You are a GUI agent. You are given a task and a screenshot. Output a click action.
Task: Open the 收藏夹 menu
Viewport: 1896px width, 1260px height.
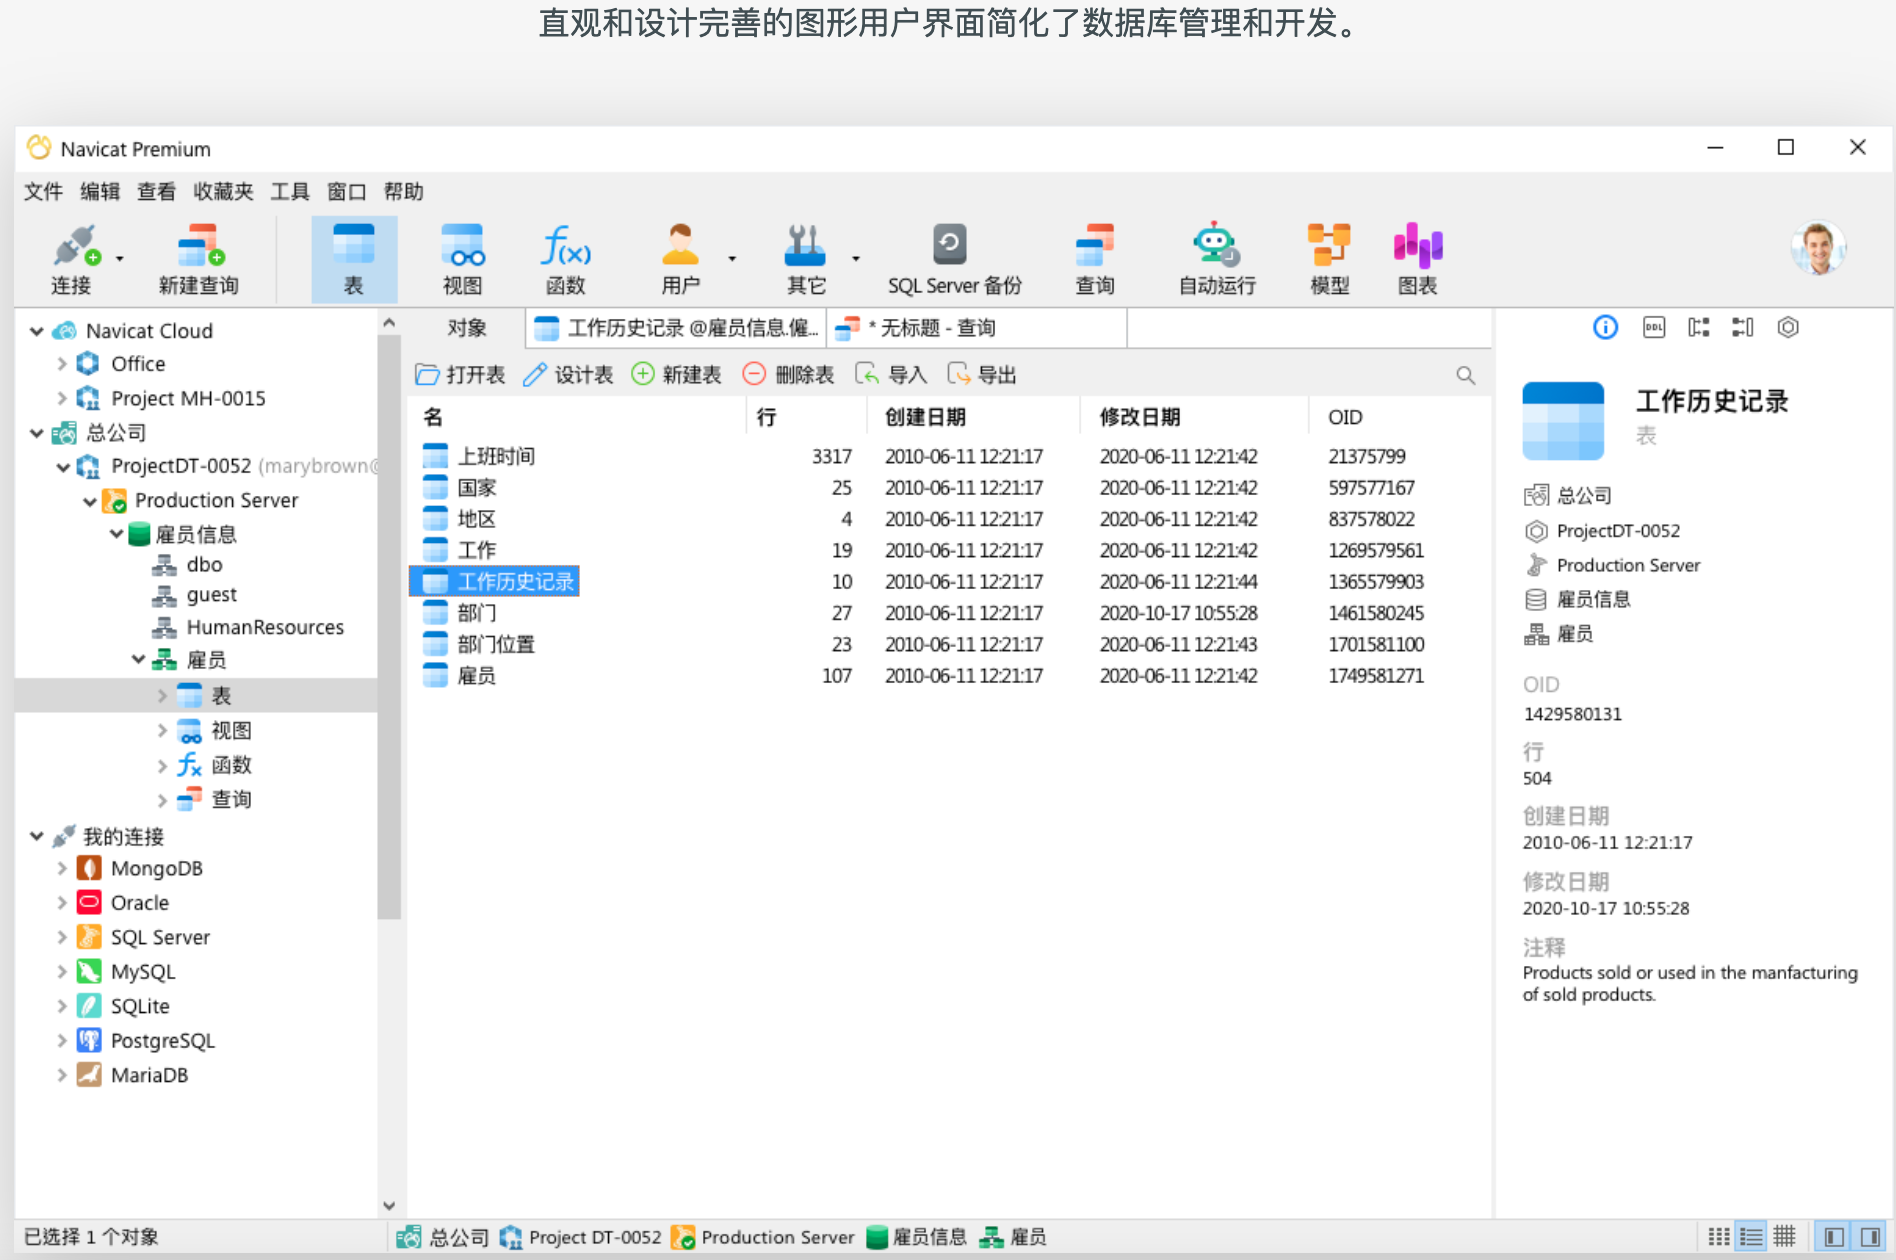pos(223,191)
